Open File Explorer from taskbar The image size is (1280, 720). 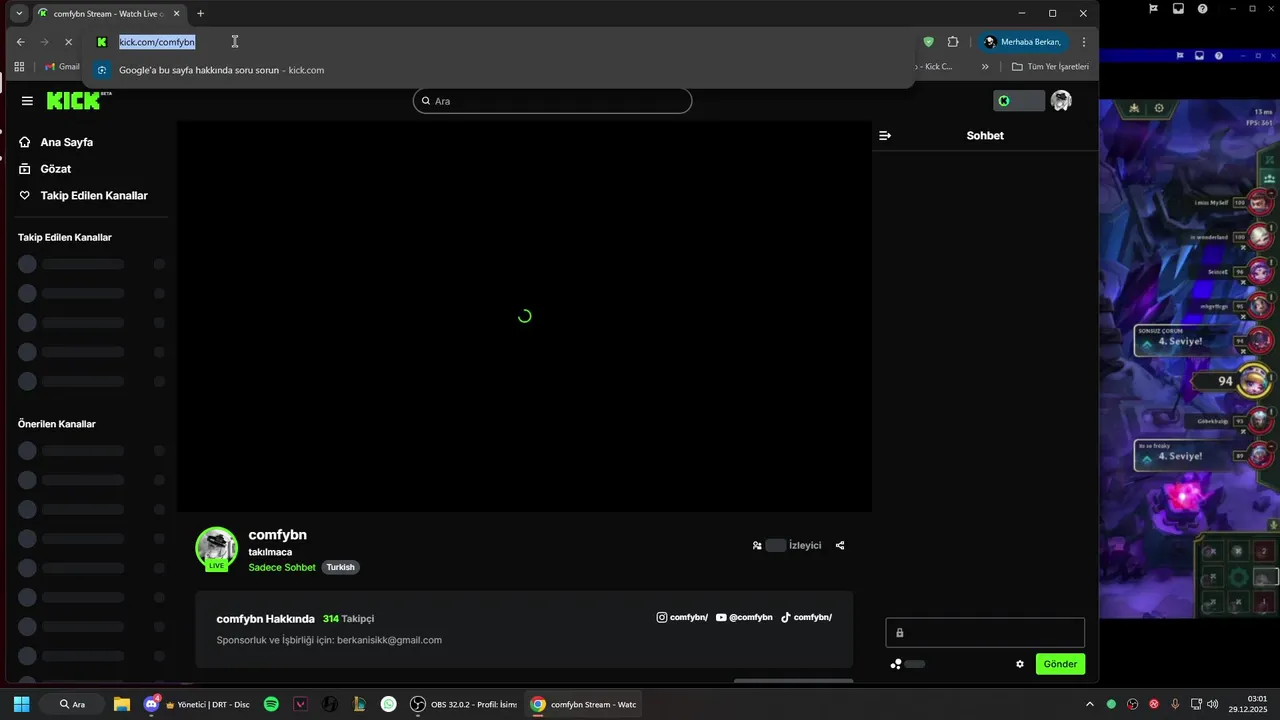[122, 704]
